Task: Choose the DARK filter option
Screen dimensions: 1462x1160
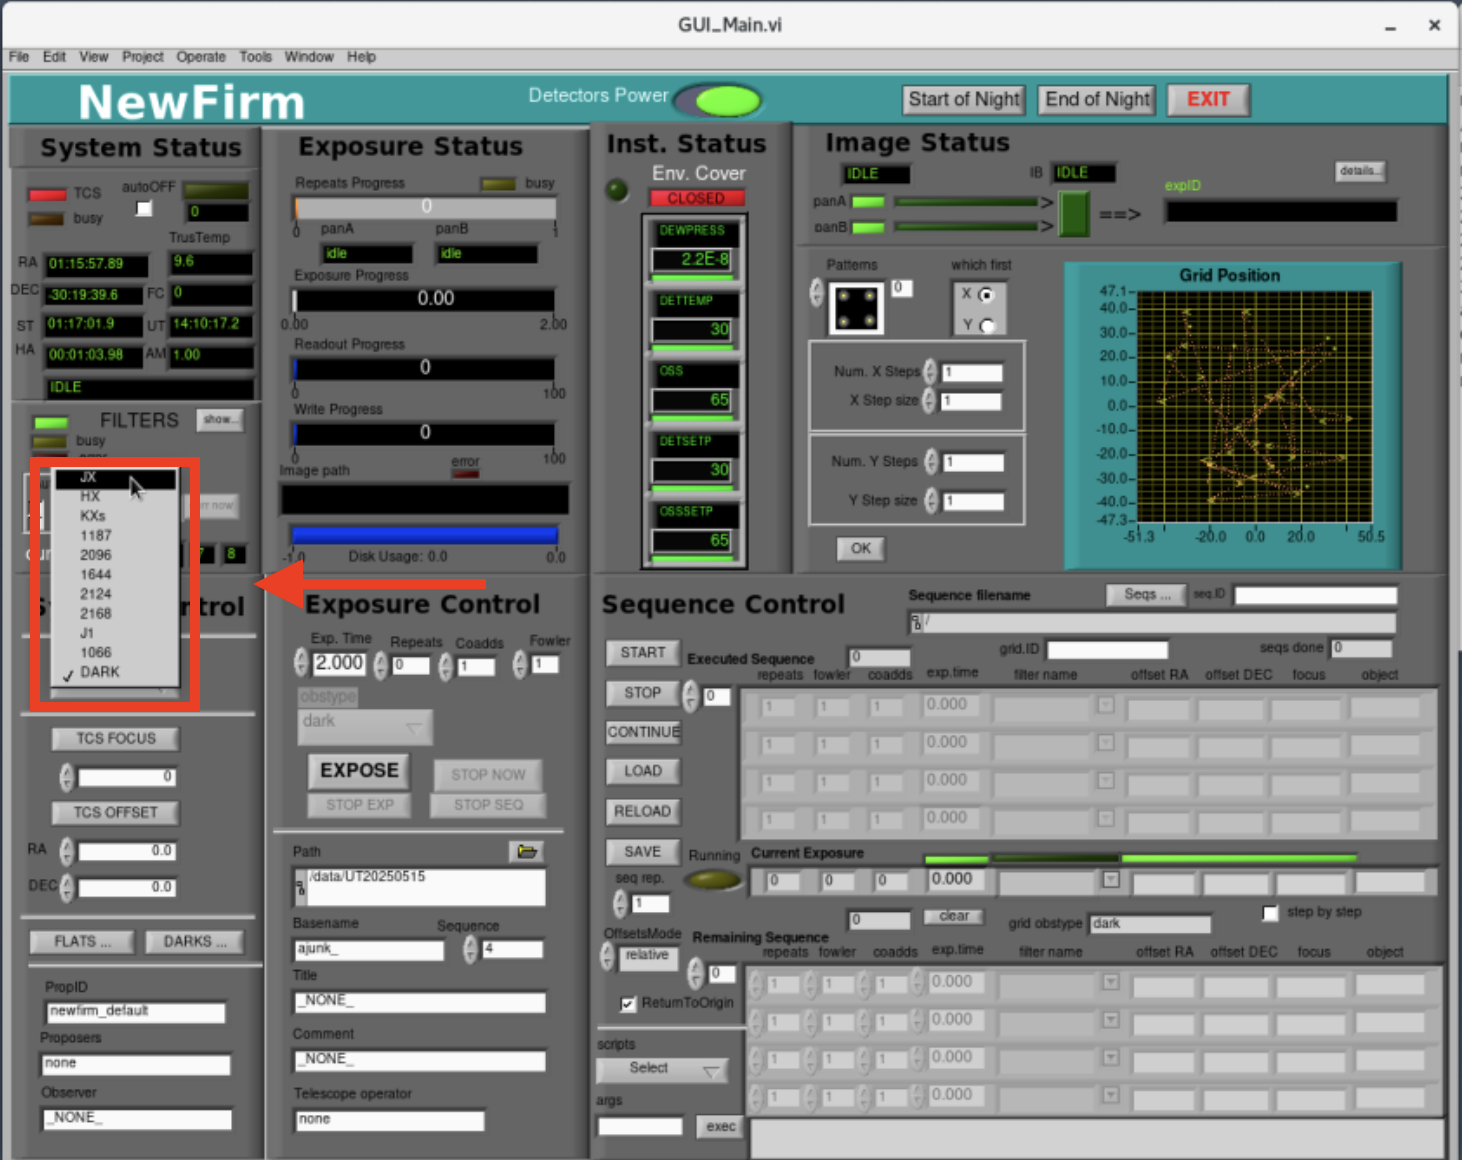Action: [x=115, y=672]
